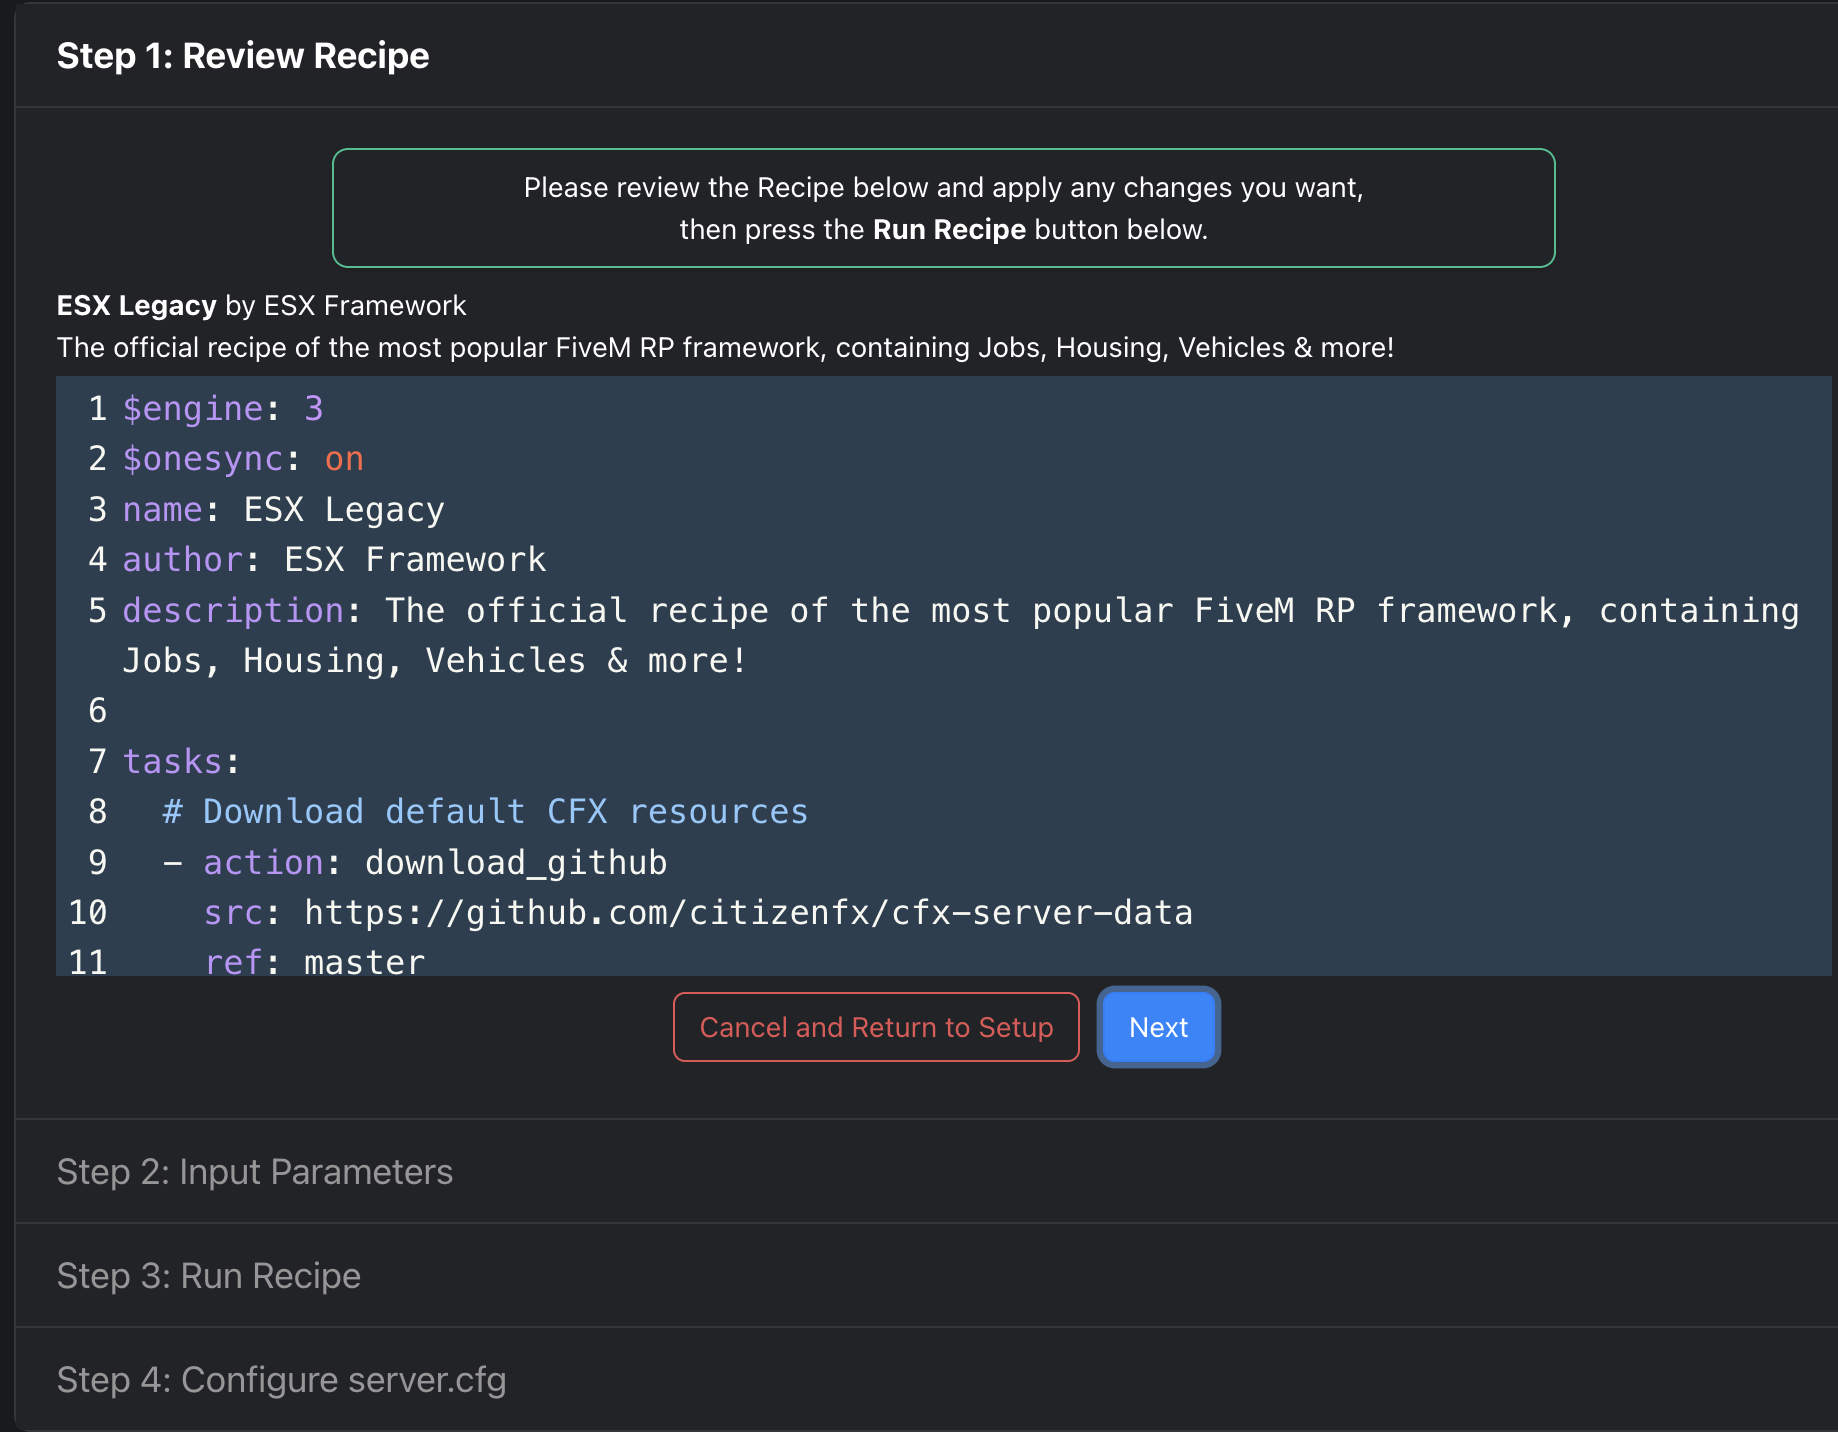Click the 'ESX Legacy by ESX Framework' title

pyautogui.click(x=261, y=305)
